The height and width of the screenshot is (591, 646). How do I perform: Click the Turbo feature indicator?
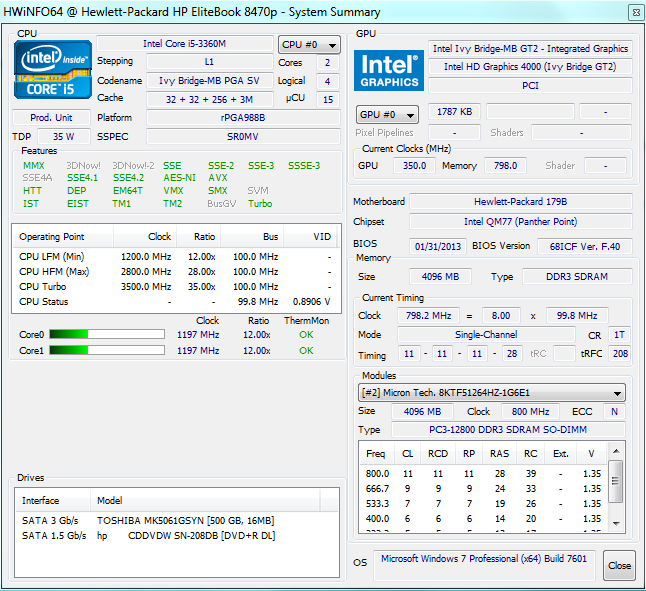[260, 204]
